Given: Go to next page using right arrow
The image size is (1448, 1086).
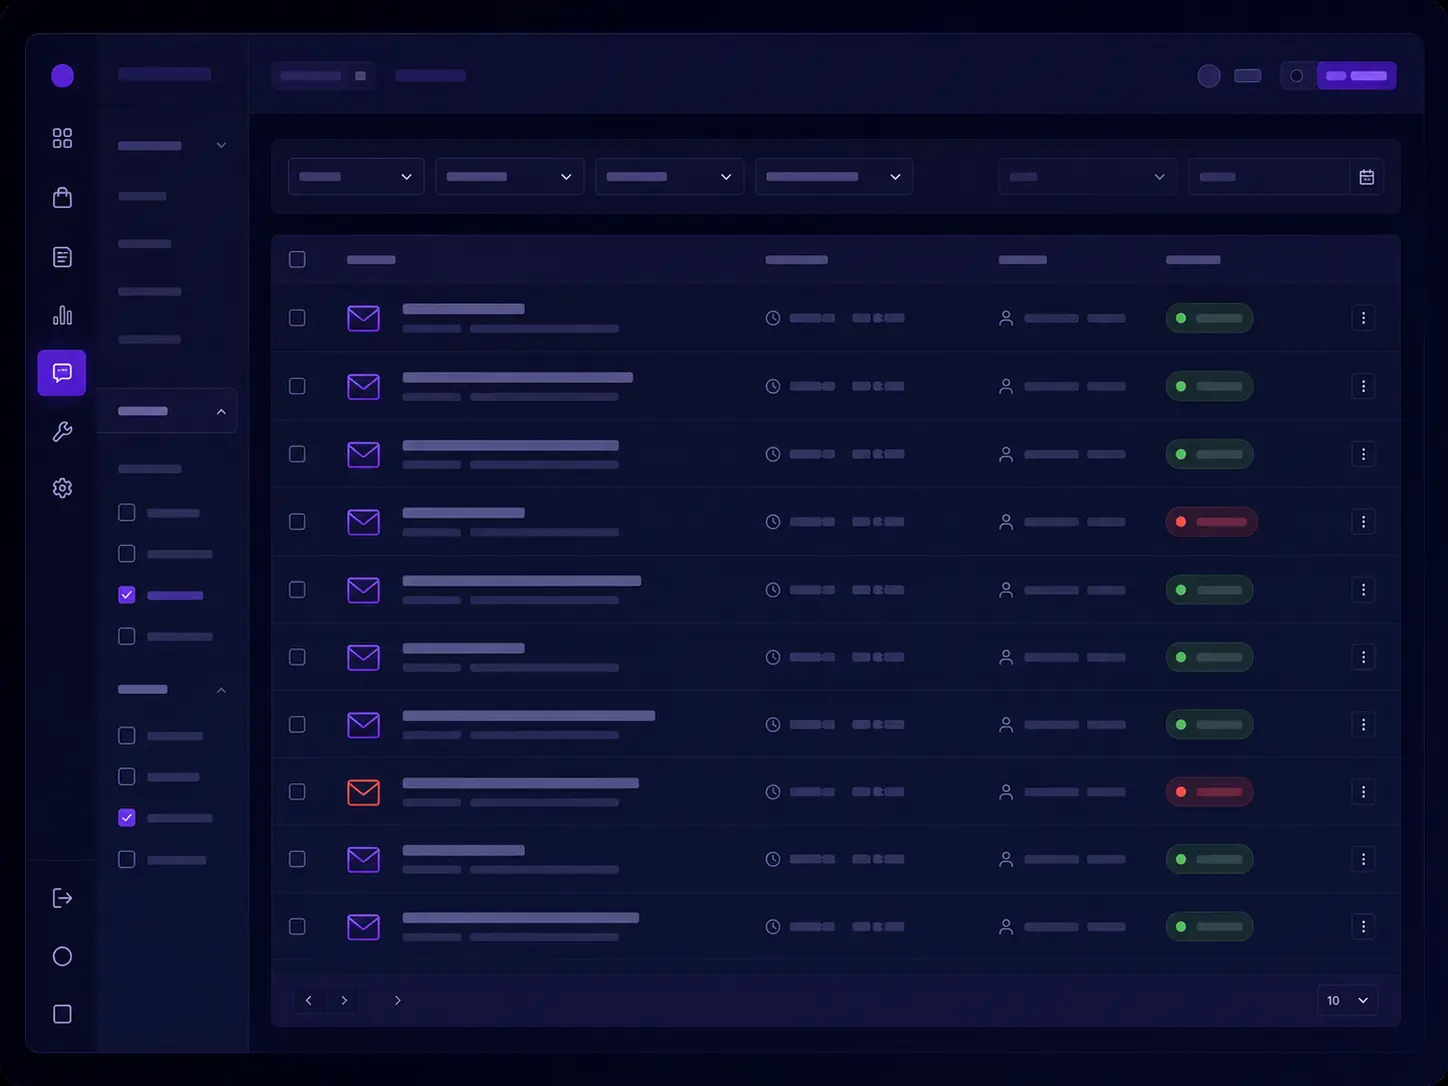Looking at the screenshot, I should [344, 1000].
